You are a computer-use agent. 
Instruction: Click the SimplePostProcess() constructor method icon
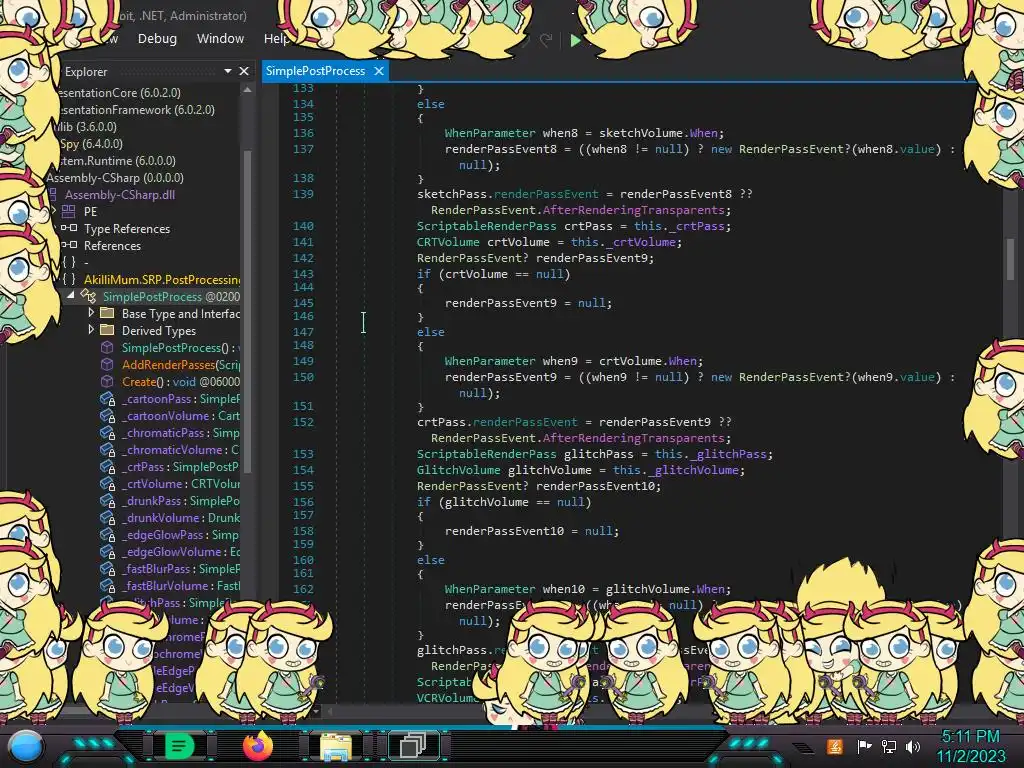[107, 347]
